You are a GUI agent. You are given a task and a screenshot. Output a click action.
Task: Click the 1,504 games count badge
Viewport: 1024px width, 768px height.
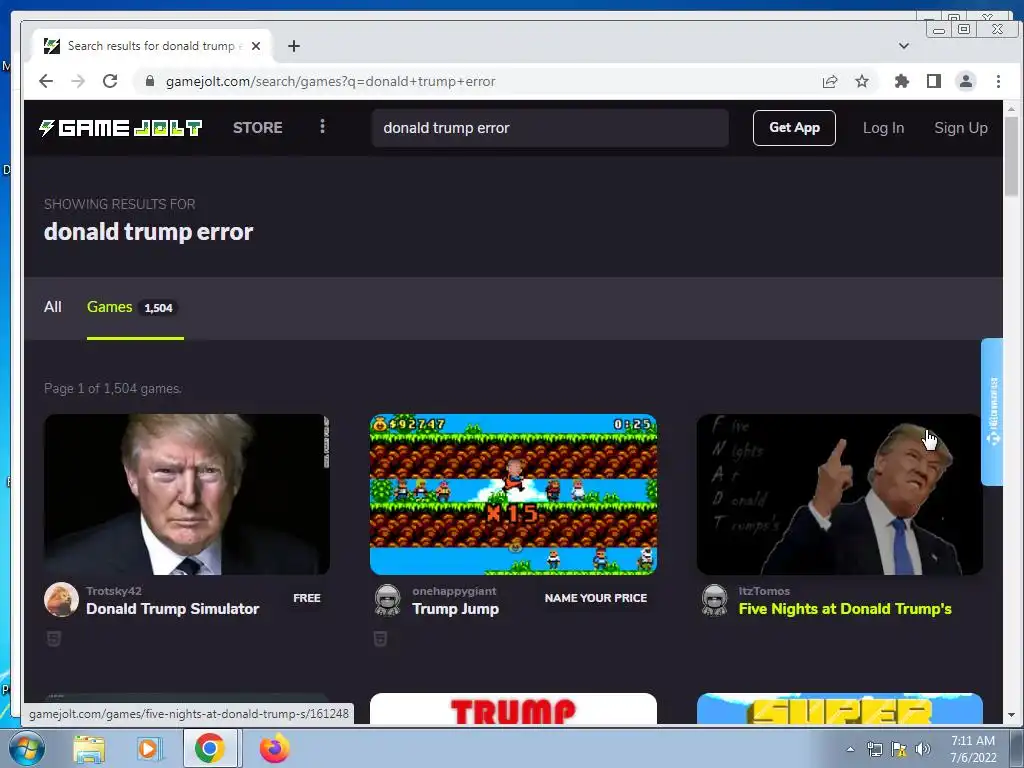coord(158,308)
